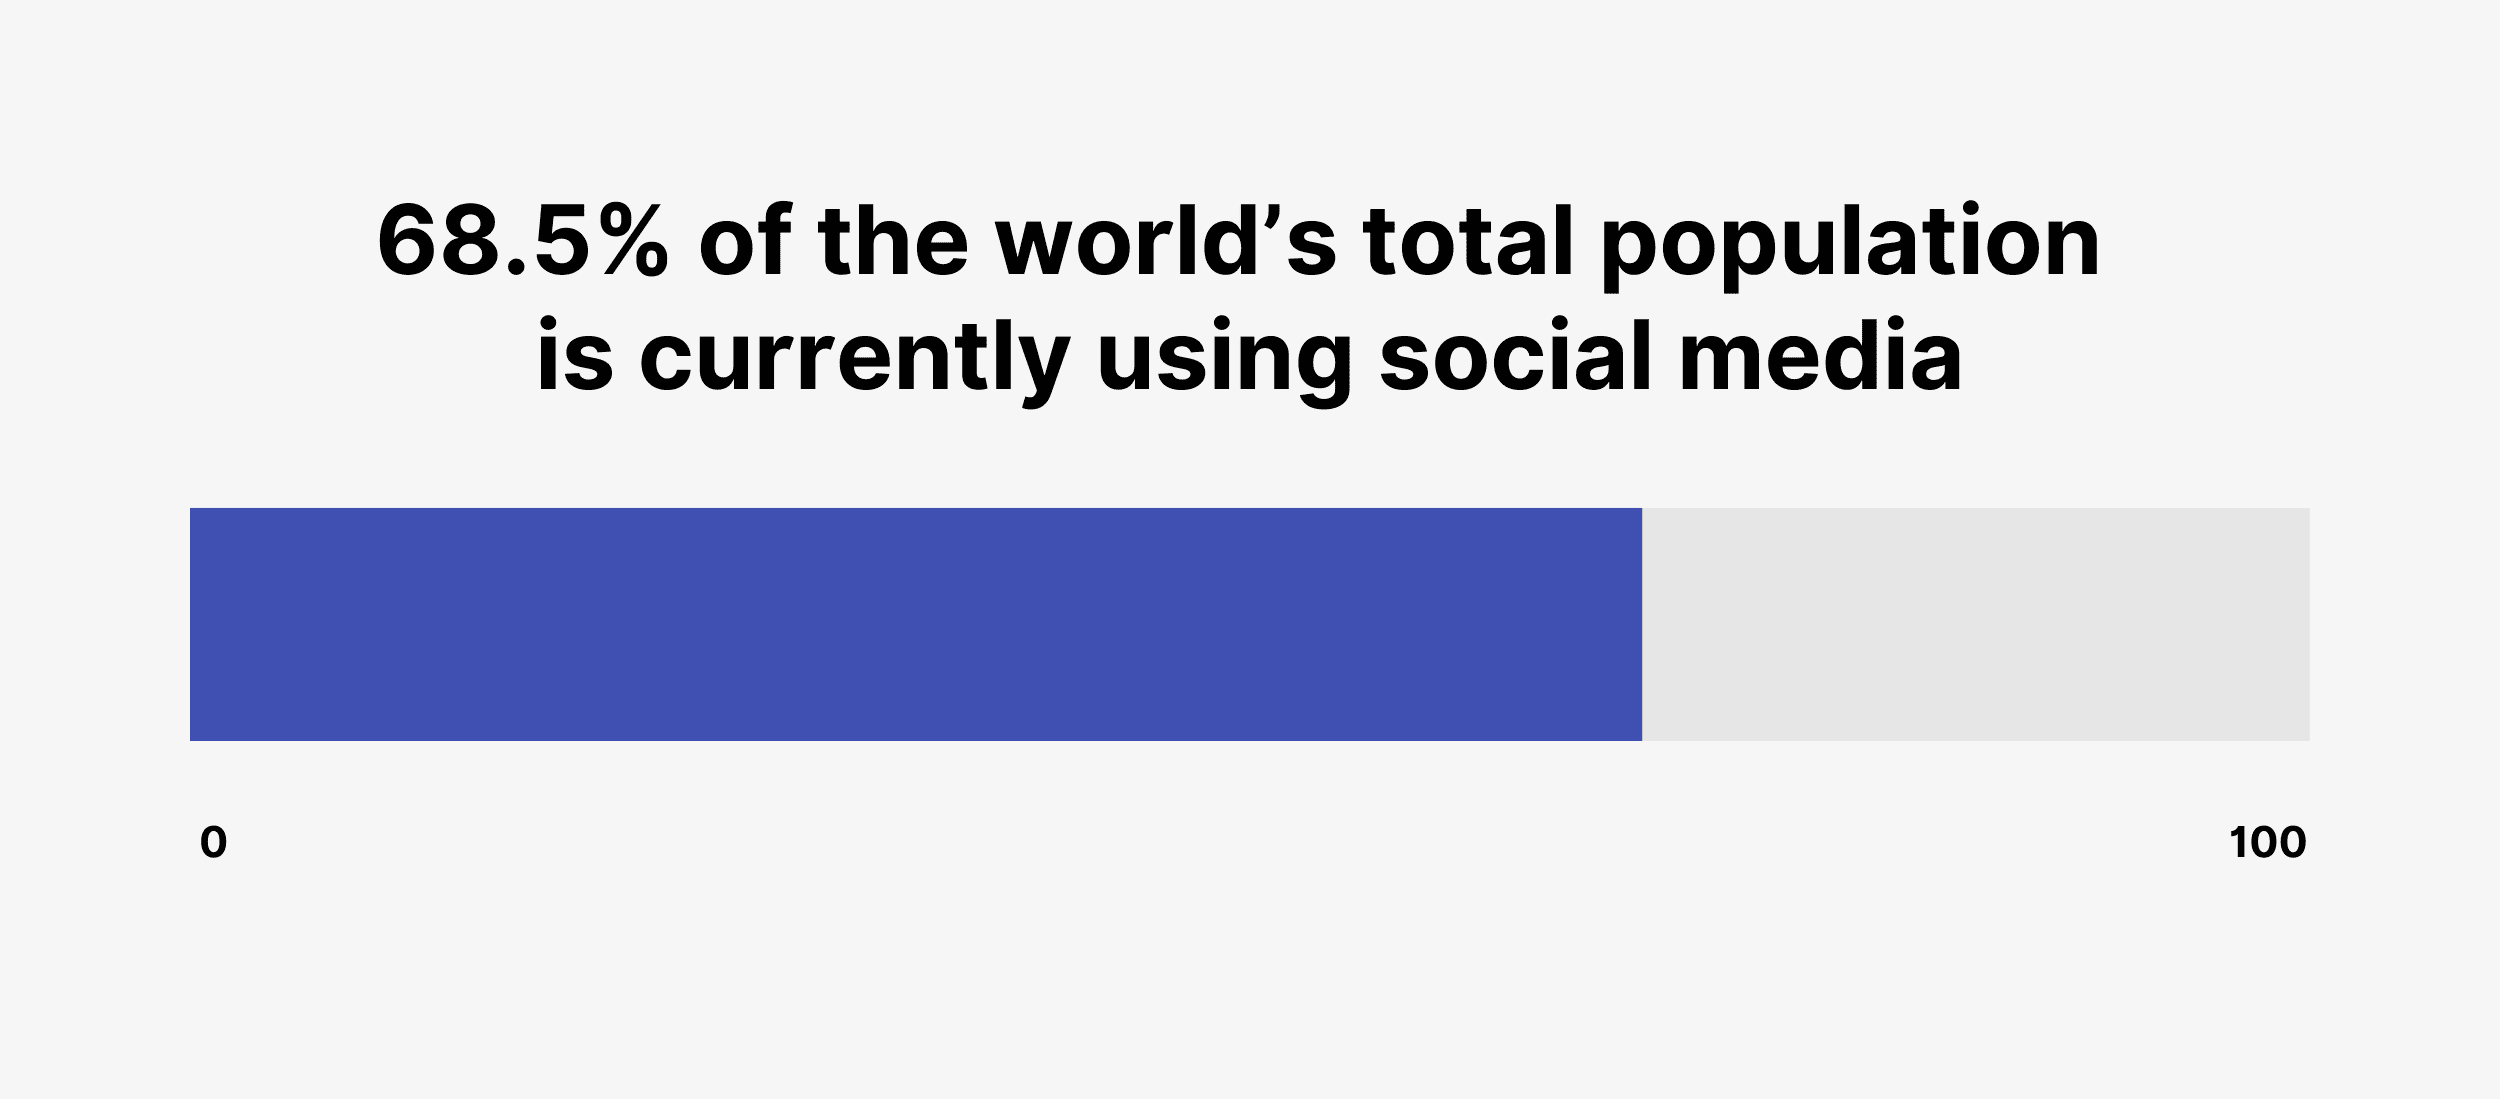
Task: Click the "0" label below the bar
Action: [213, 843]
